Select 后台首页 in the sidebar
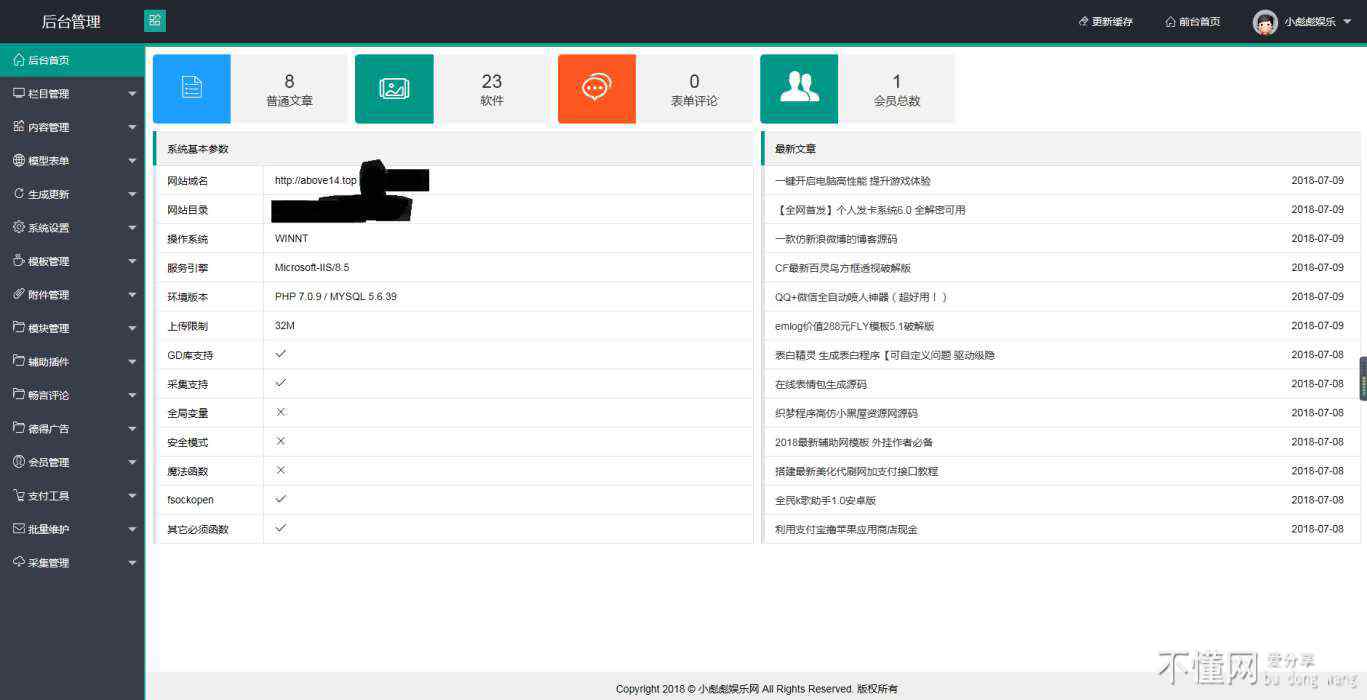 coord(48,60)
